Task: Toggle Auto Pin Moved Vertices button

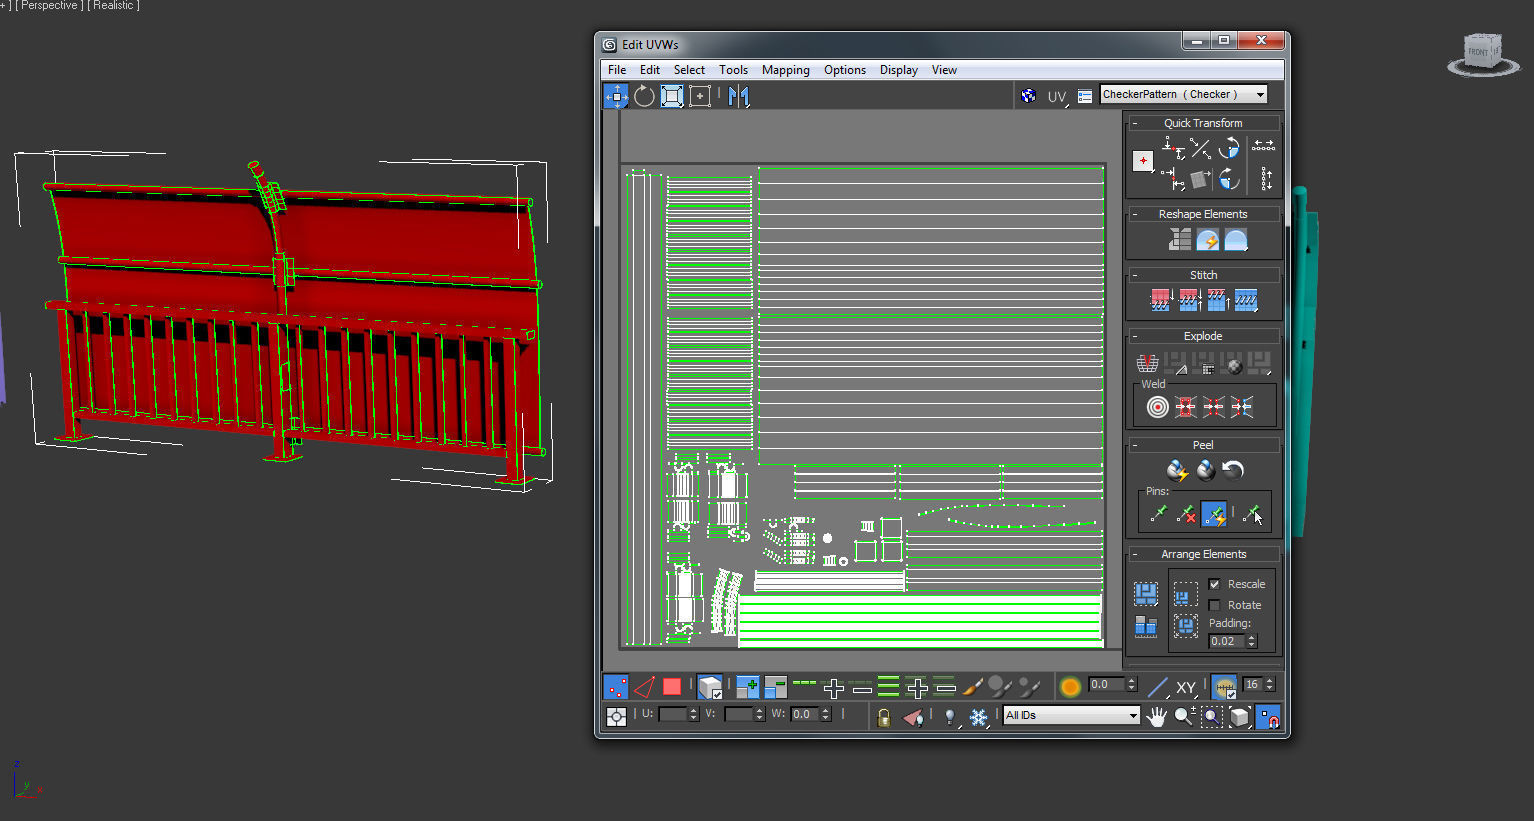Action: click(1214, 514)
